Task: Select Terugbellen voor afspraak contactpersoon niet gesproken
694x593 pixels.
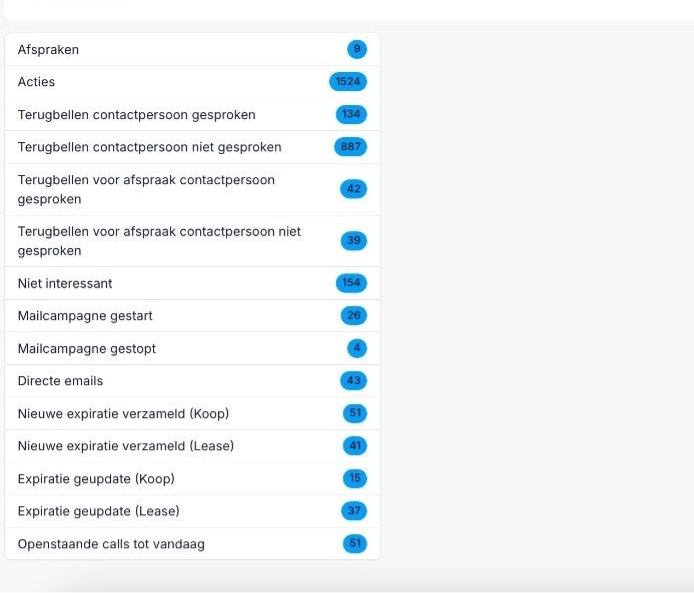Action: coord(159,241)
